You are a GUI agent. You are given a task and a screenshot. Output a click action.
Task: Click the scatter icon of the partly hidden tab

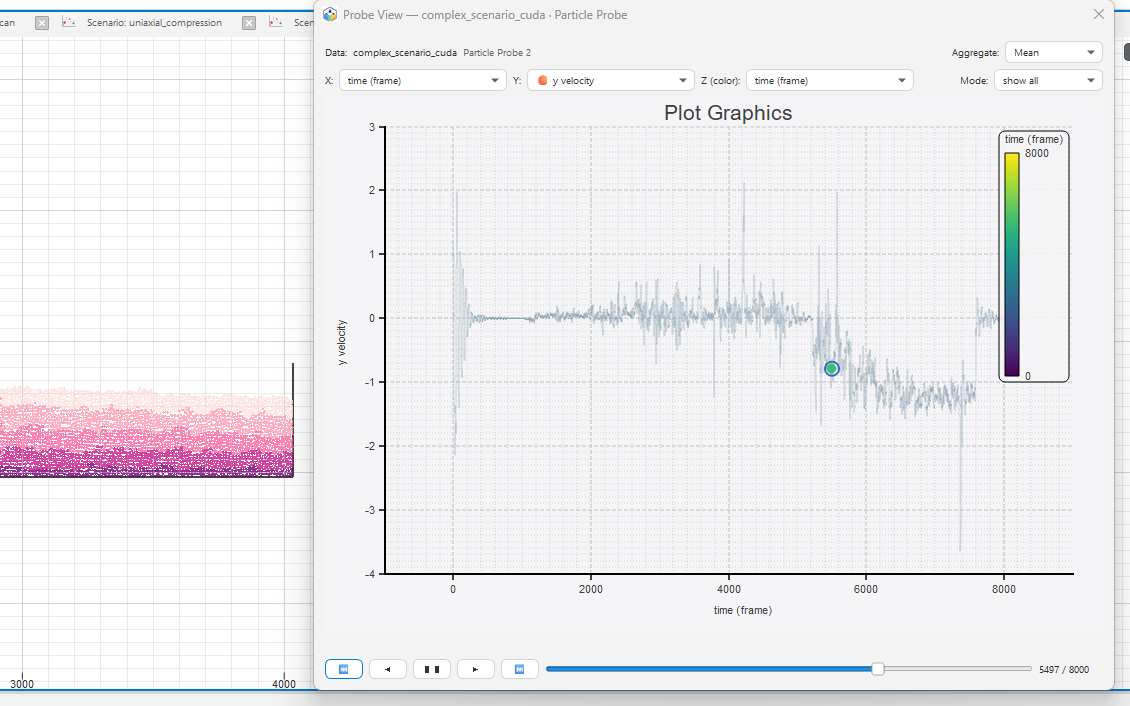275,22
